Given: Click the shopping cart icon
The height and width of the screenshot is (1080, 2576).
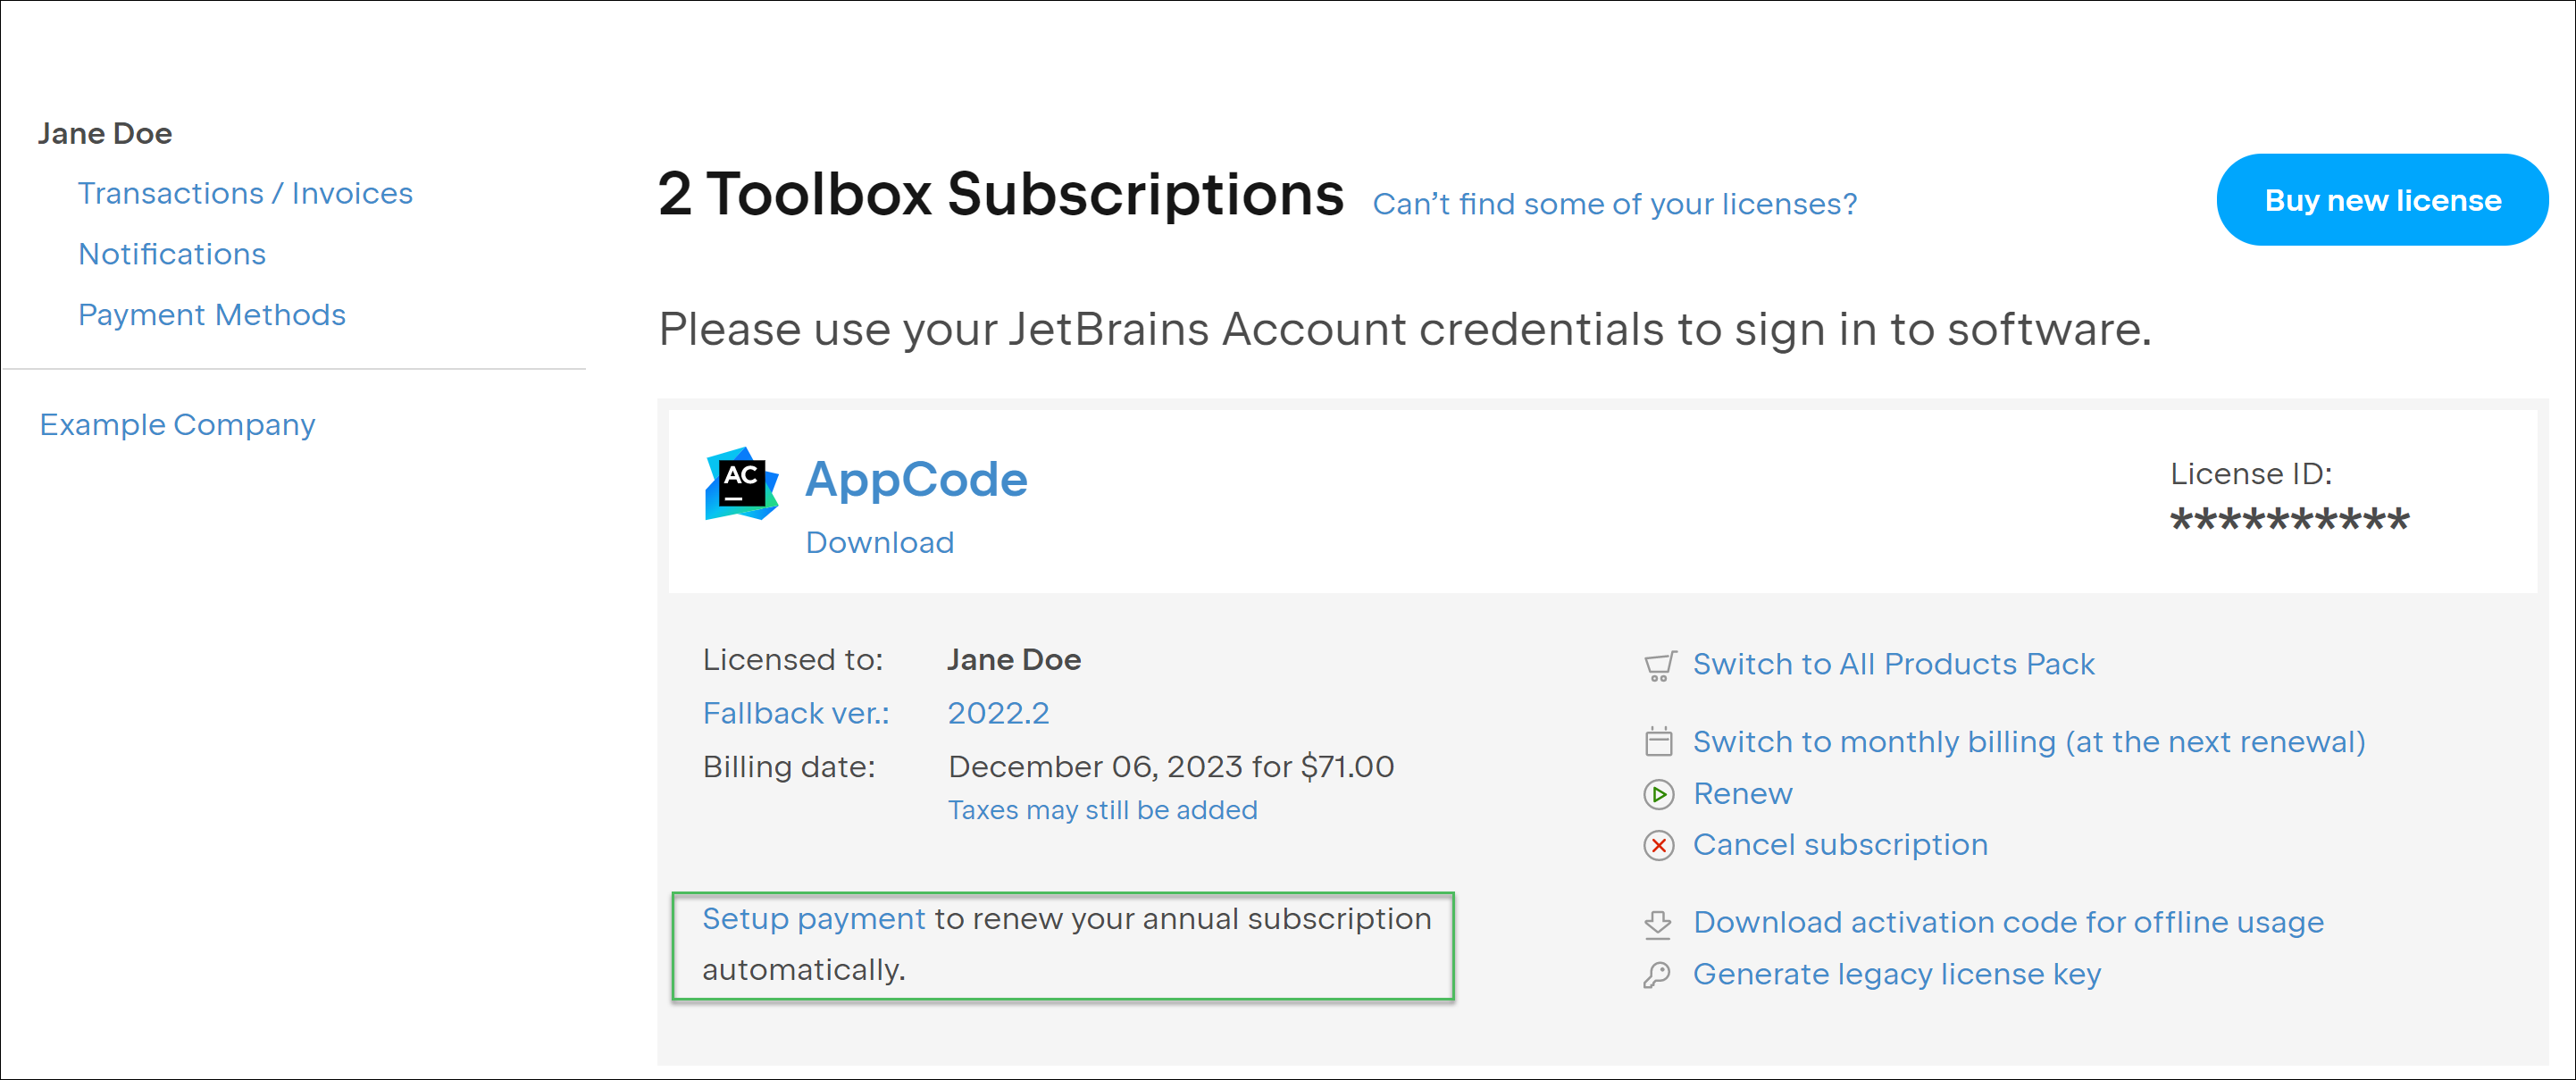Looking at the screenshot, I should pyautogui.click(x=1659, y=666).
